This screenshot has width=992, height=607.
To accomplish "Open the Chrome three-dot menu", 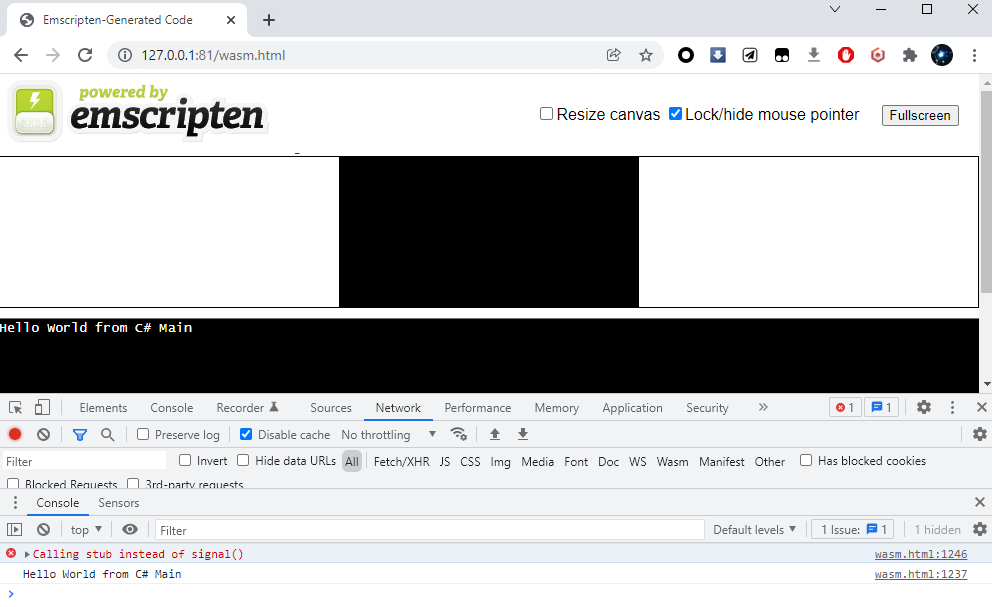I will (974, 55).
